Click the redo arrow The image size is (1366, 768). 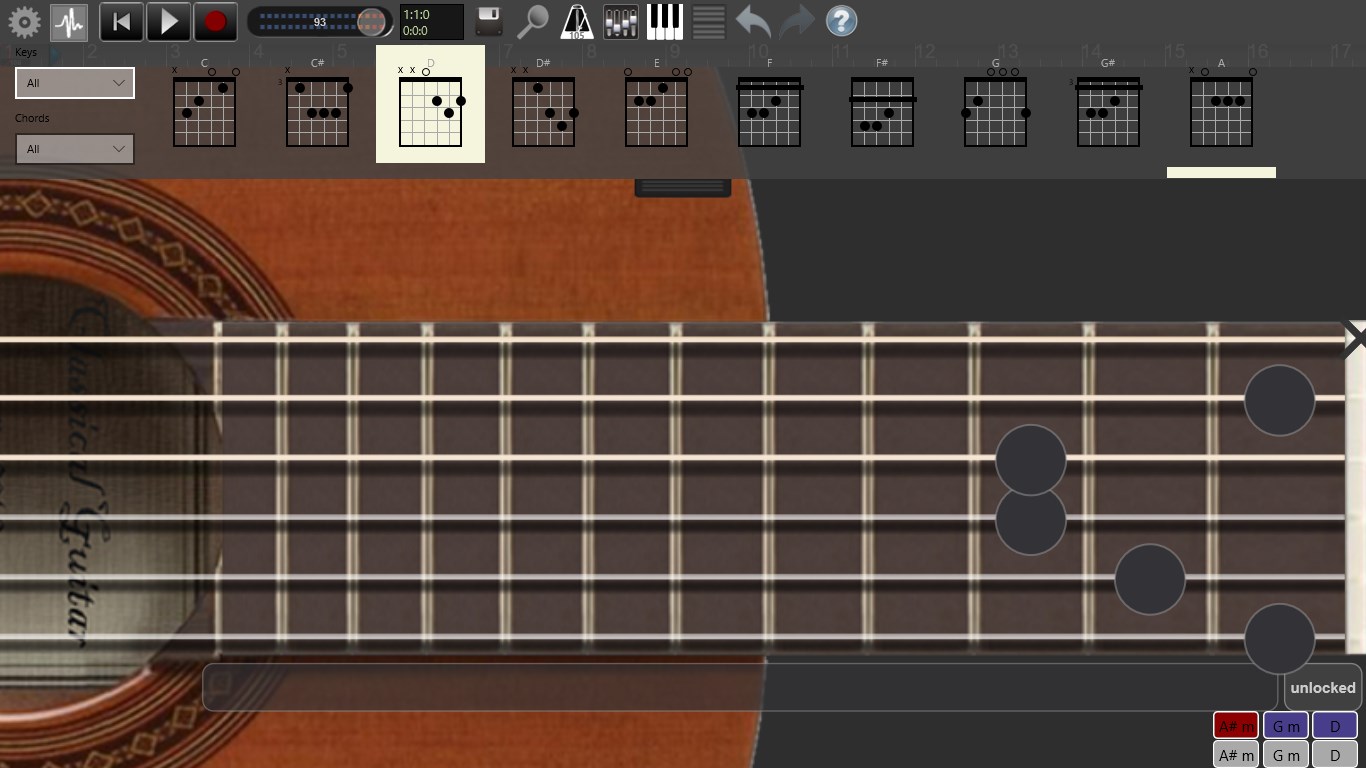click(x=795, y=20)
